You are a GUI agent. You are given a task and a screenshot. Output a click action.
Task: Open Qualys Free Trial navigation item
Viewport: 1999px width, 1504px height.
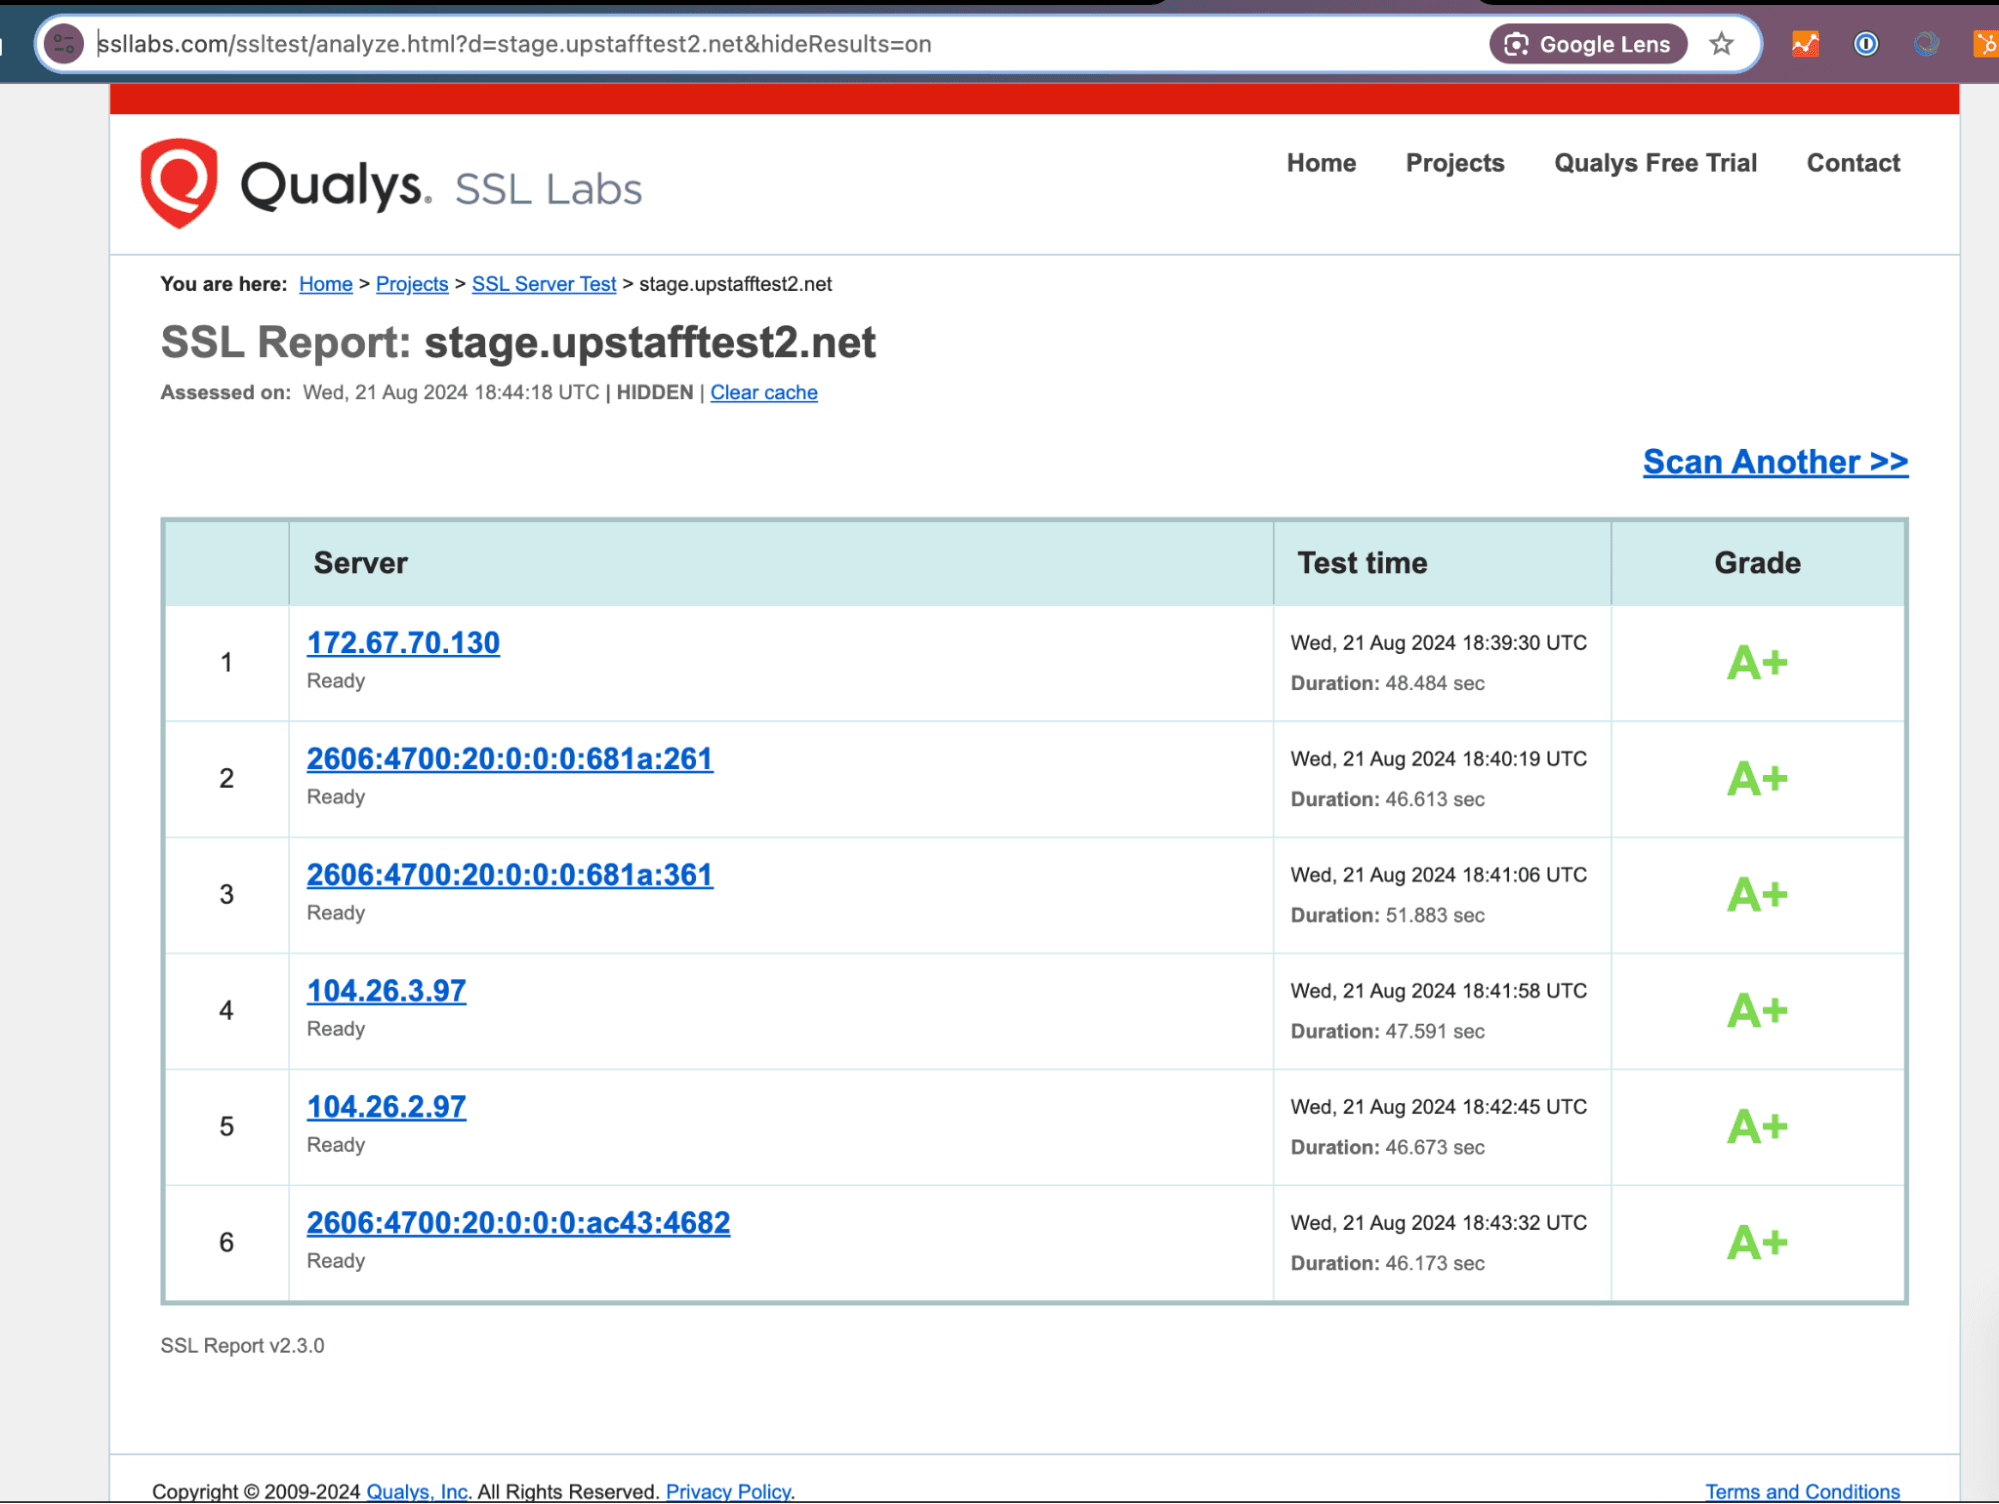click(x=1655, y=163)
